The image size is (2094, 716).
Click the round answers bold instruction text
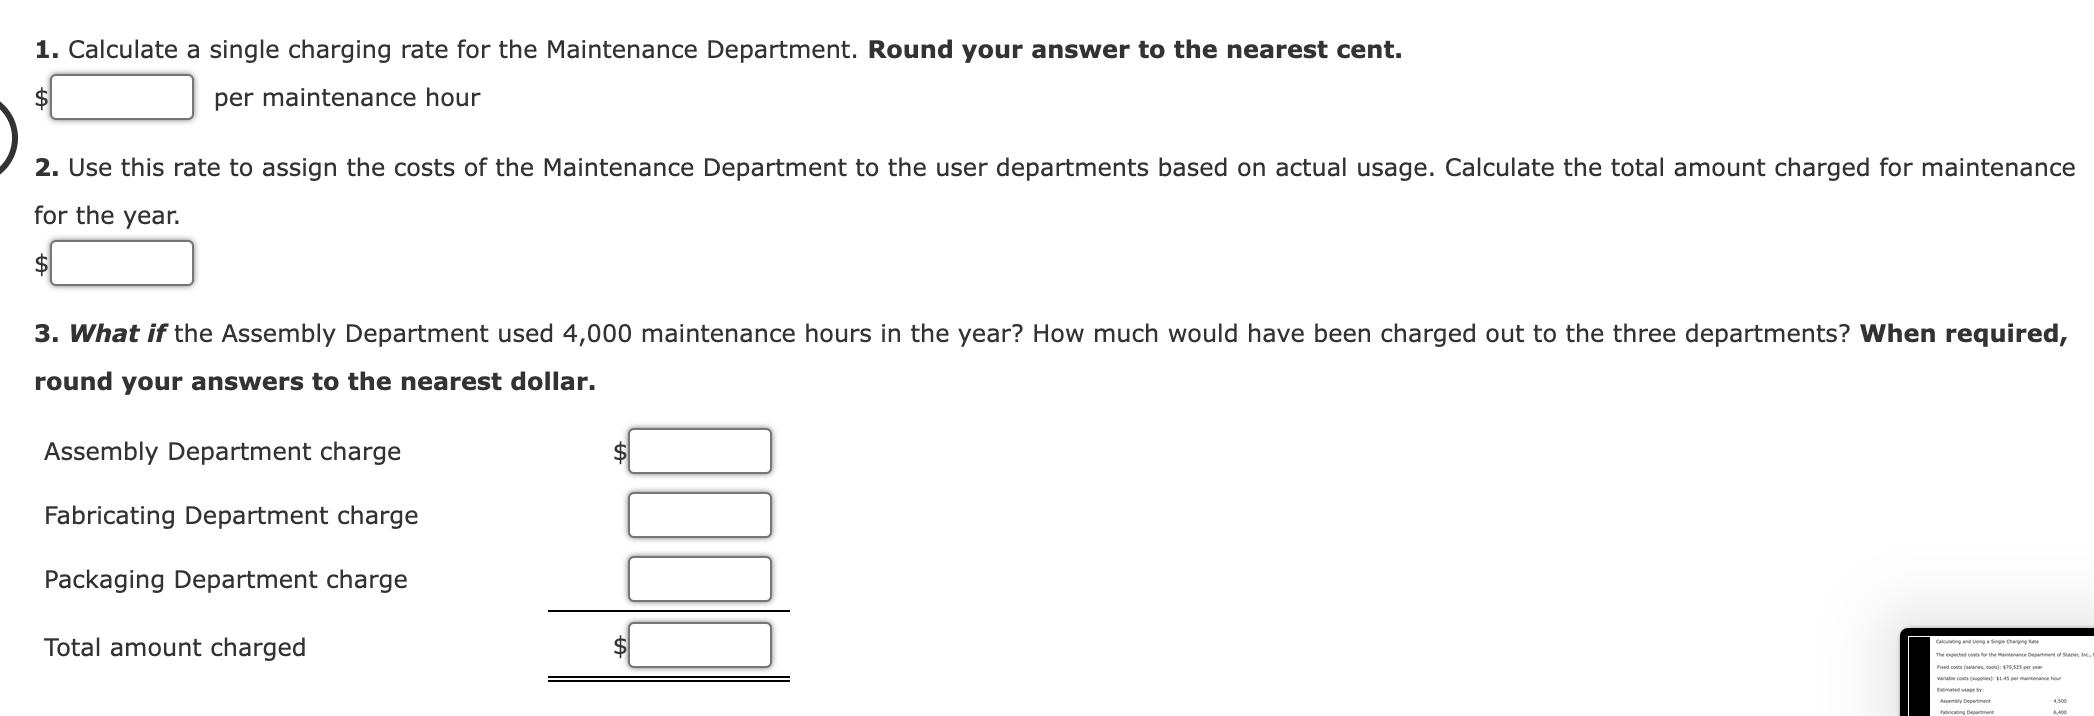pos(314,380)
